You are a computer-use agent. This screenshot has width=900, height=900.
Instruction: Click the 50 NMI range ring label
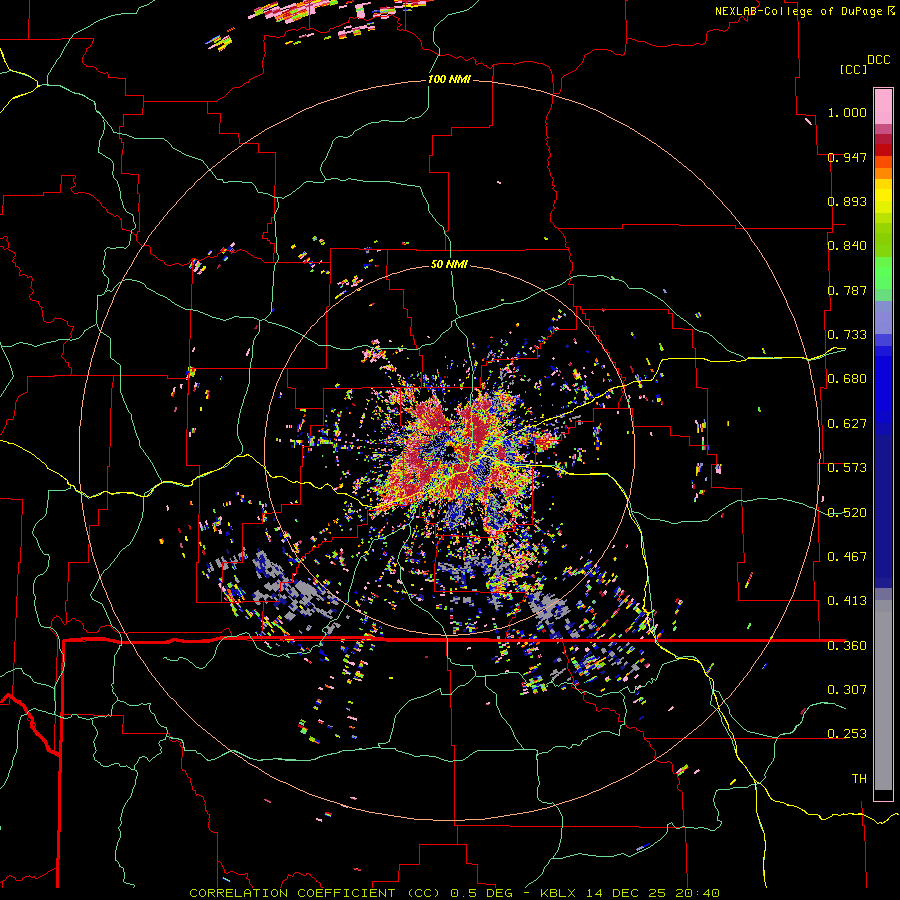click(449, 264)
